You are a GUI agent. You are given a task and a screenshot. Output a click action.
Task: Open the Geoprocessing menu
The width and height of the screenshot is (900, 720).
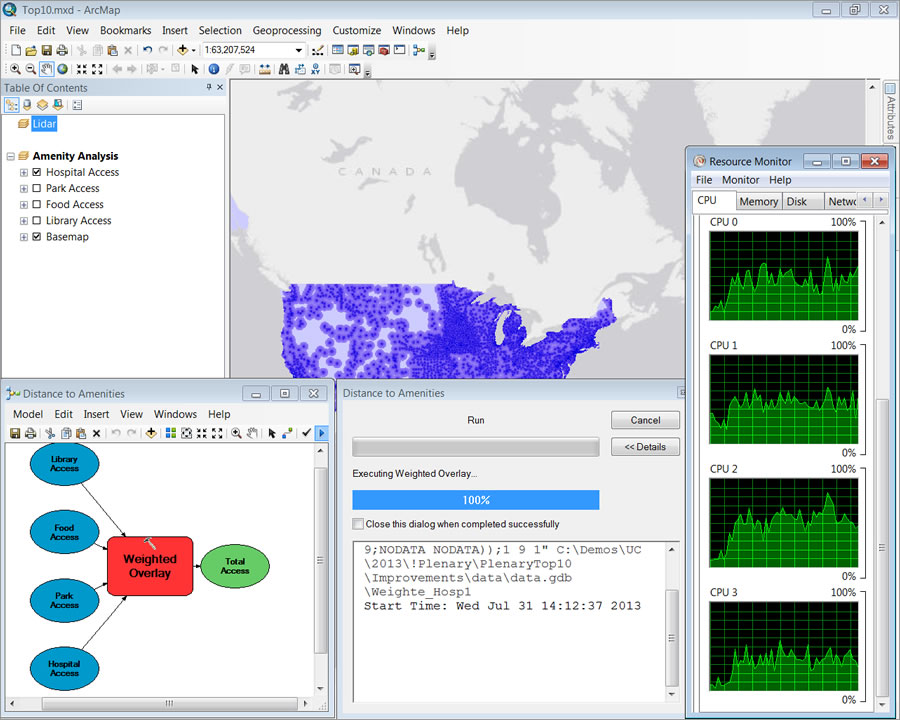pyautogui.click(x=287, y=30)
